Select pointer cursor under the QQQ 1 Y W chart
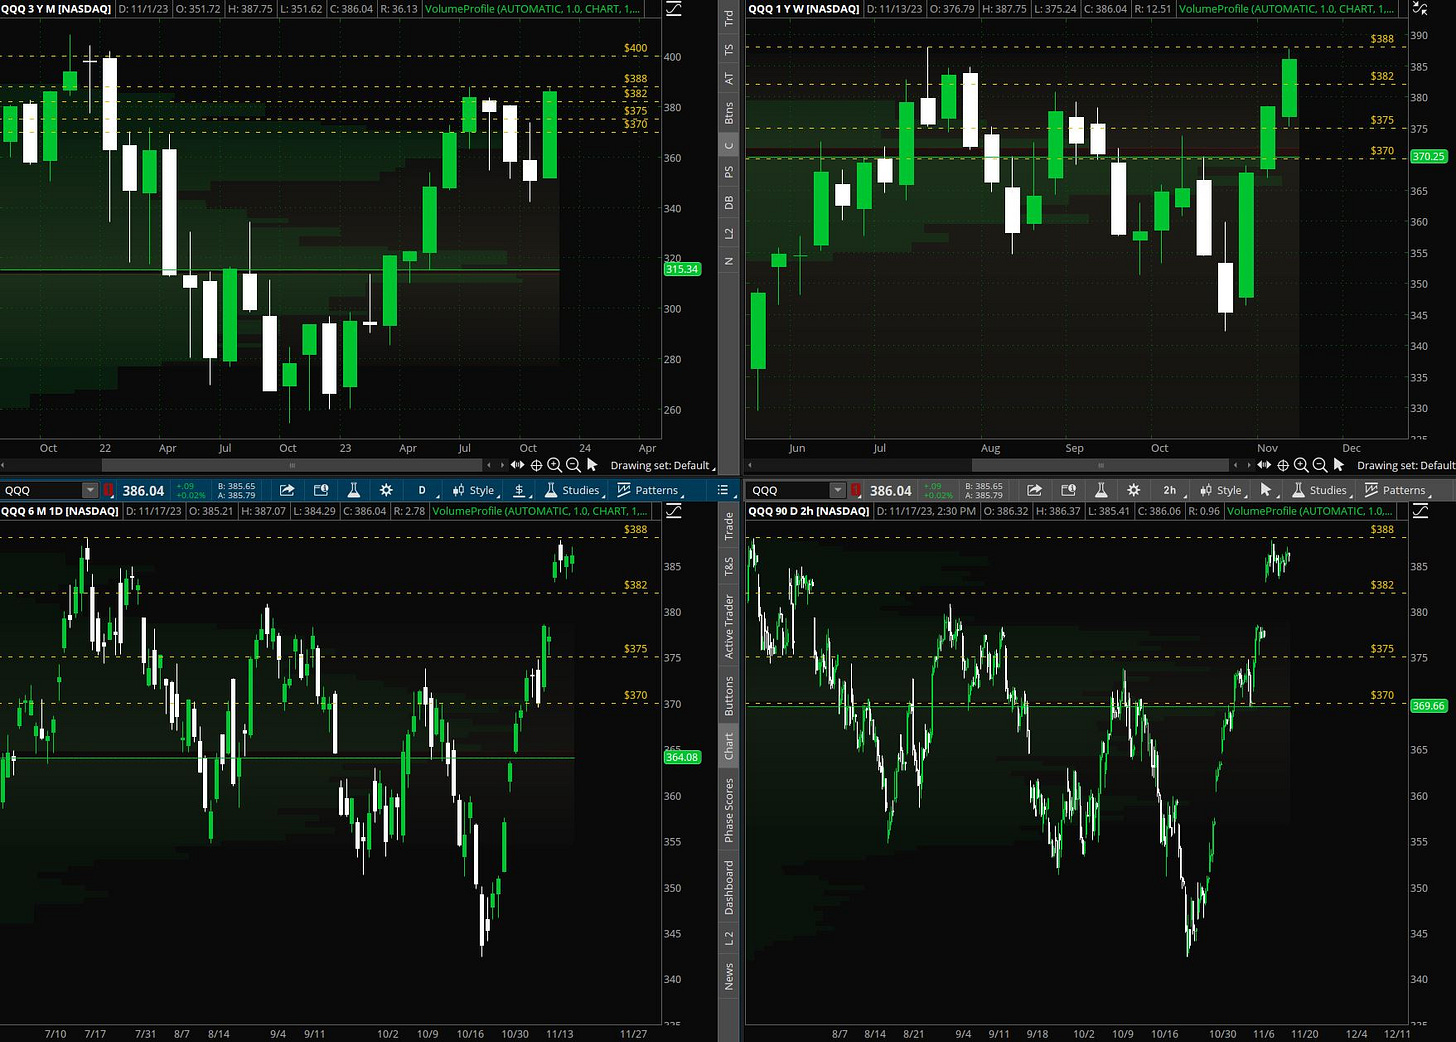This screenshot has width=1456, height=1042. [1339, 465]
